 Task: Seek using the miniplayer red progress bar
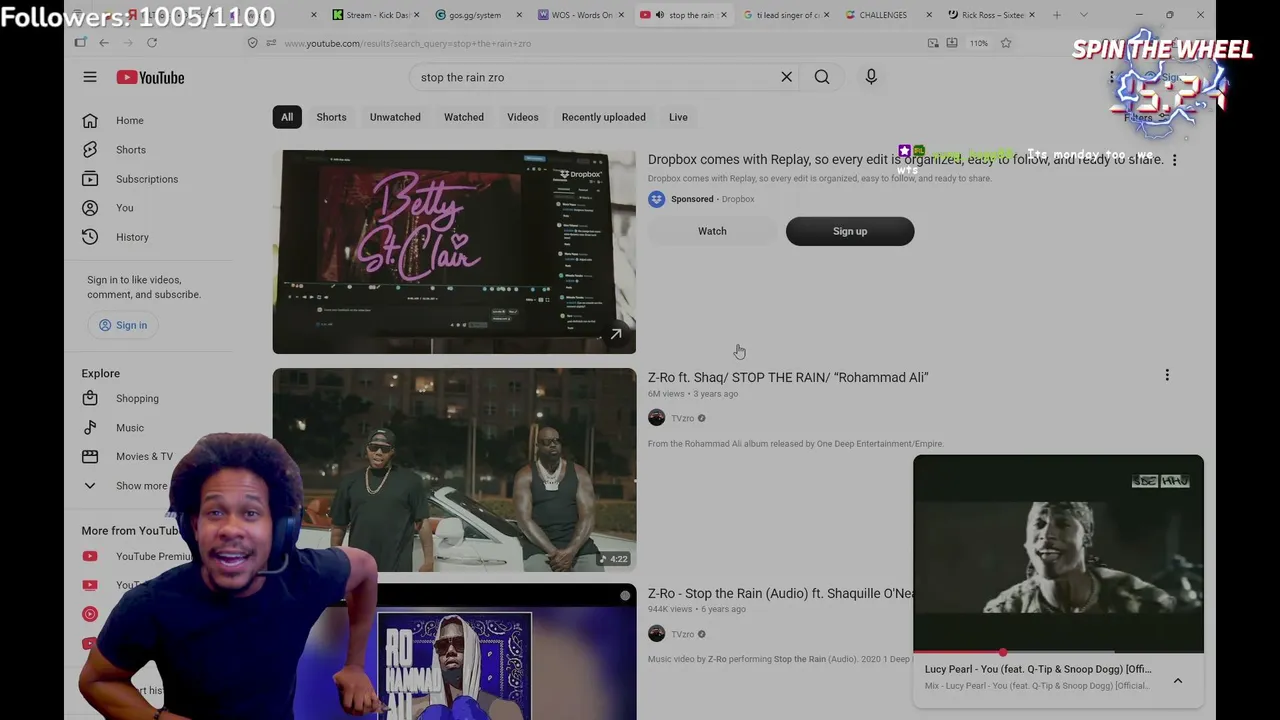[x=1058, y=652]
